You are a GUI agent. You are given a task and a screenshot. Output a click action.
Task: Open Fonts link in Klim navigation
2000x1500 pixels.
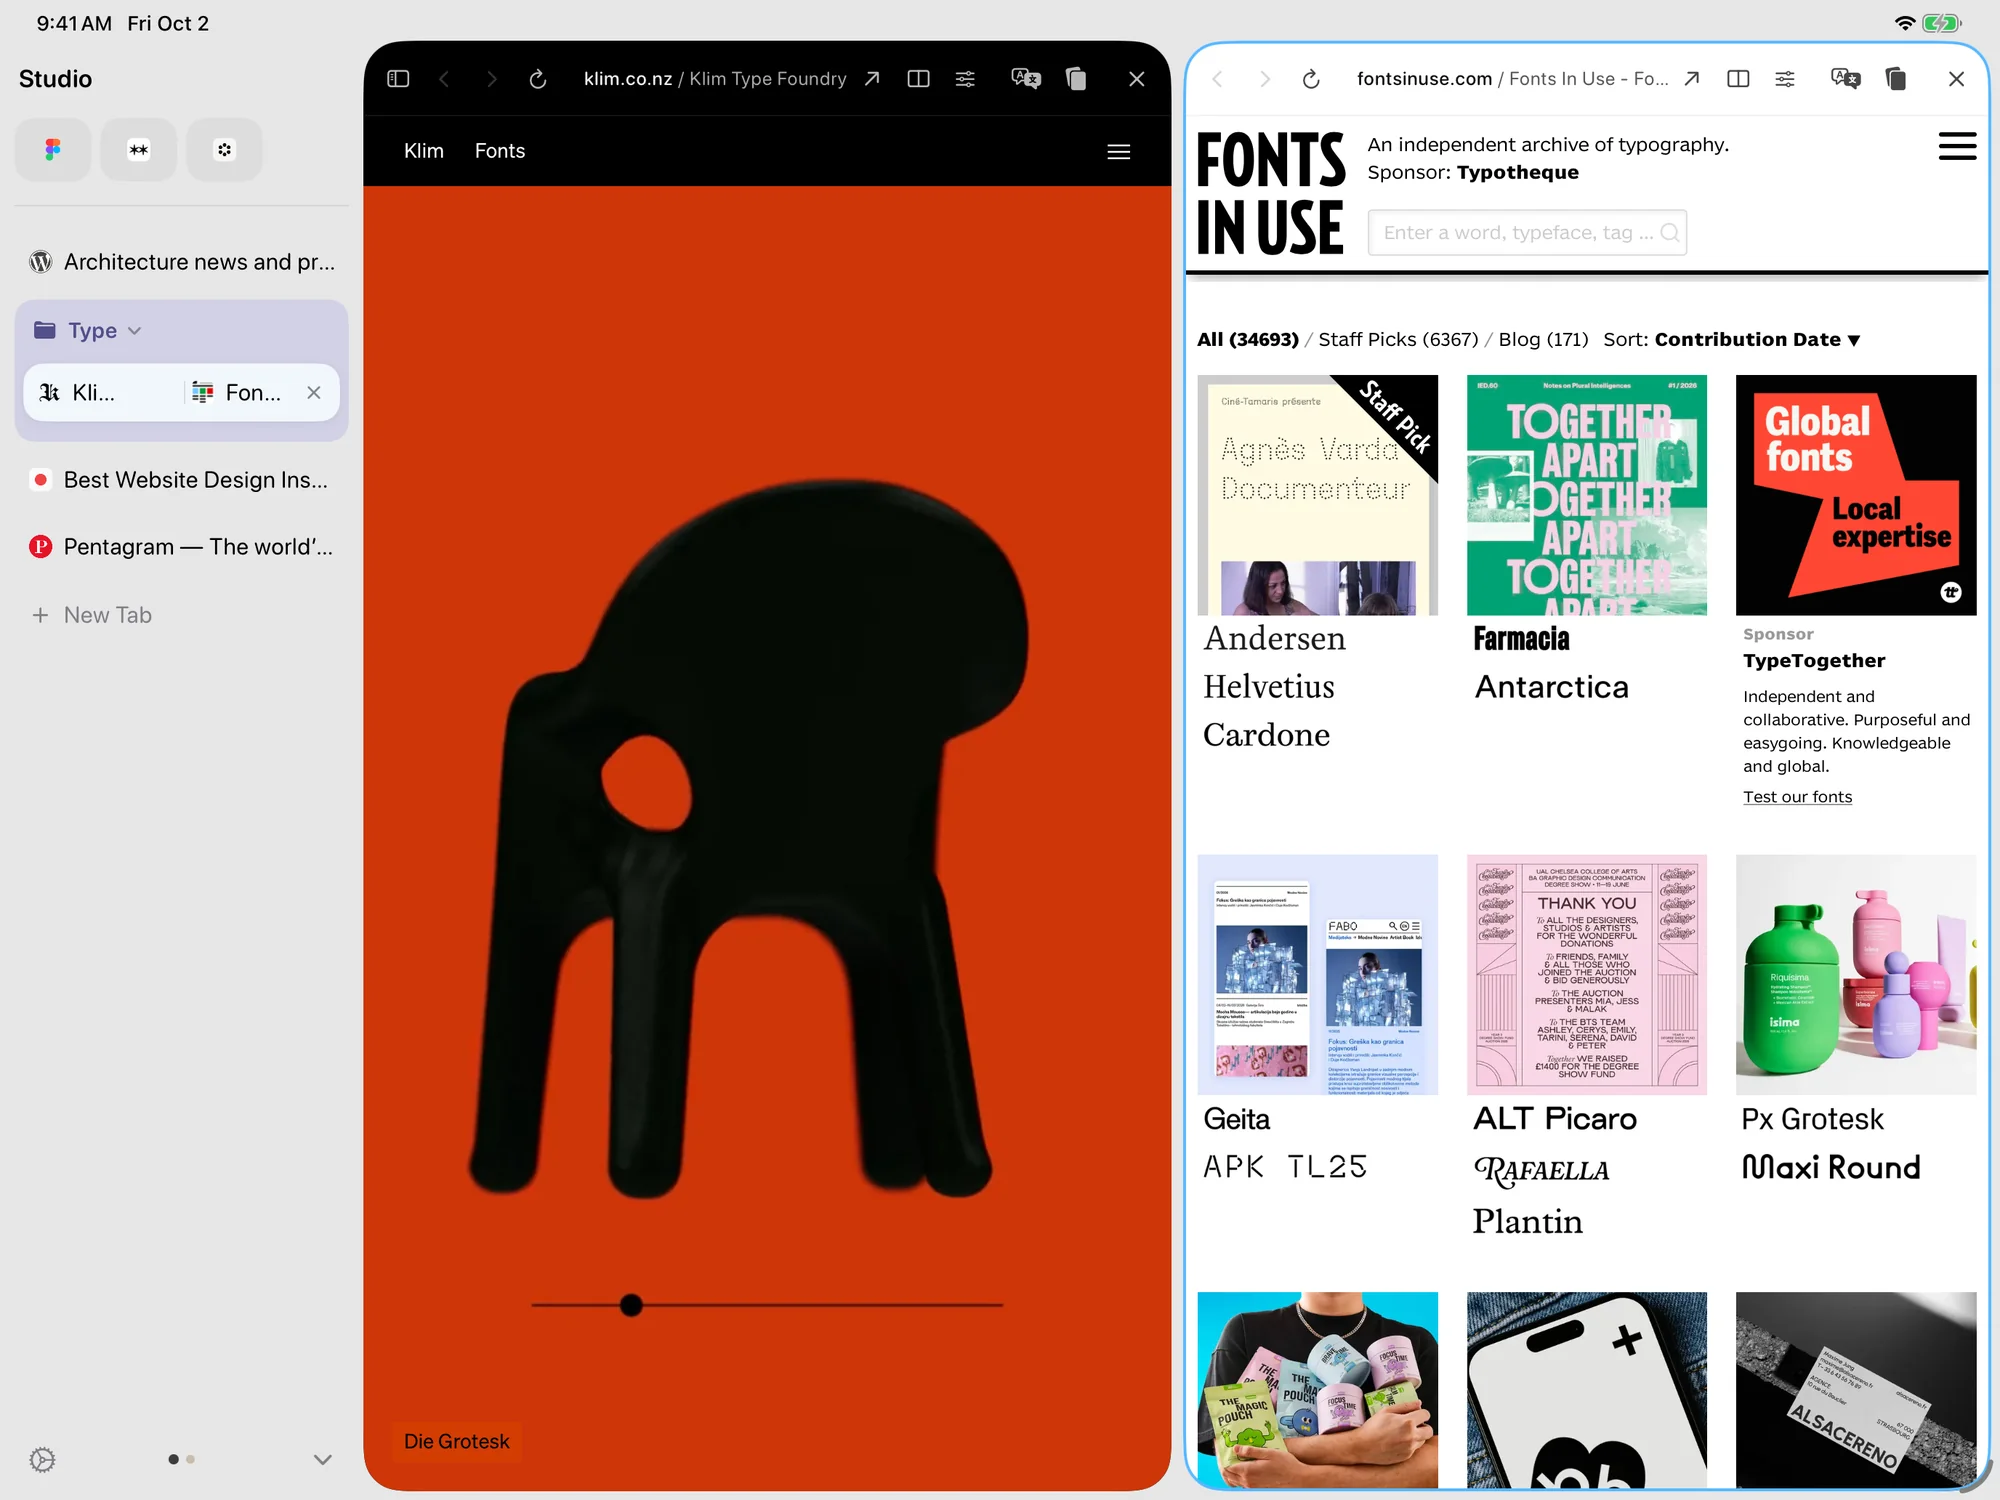500,151
